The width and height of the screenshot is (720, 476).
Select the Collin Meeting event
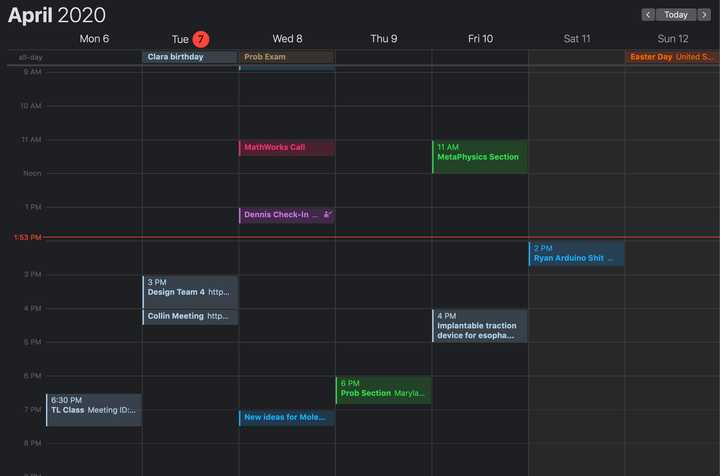(x=190, y=316)
